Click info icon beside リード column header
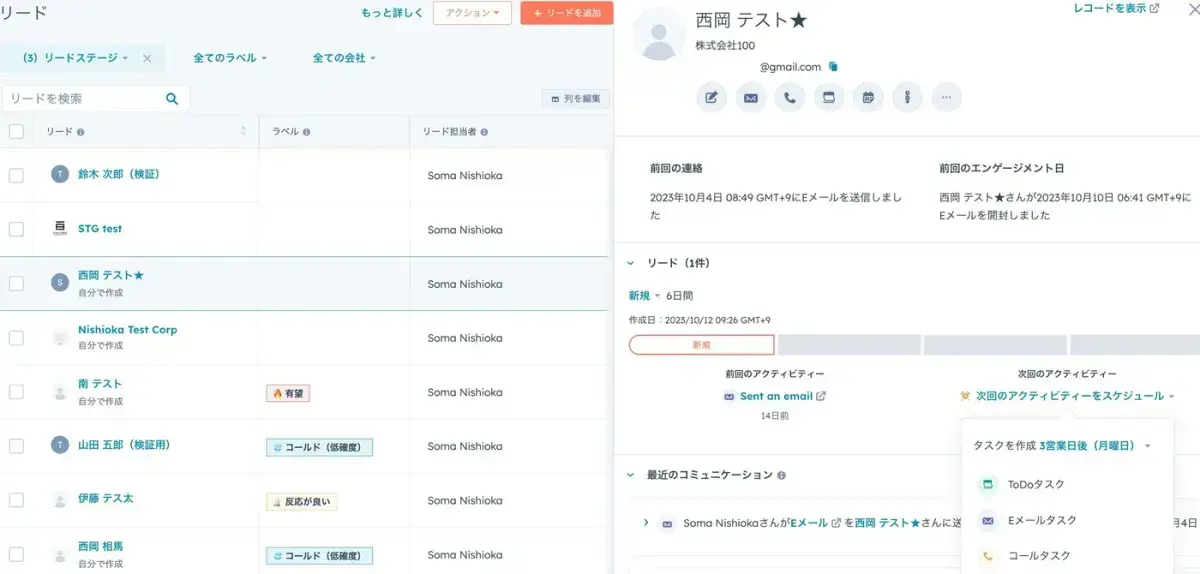Screen dimensions: 1200x574 [81, 132]
